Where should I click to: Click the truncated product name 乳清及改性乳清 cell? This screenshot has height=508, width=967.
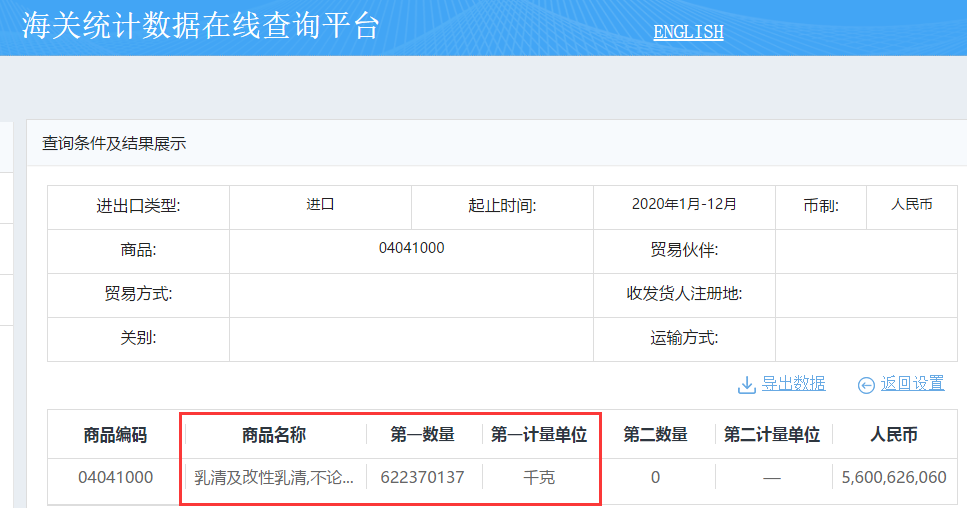point(274,478)
